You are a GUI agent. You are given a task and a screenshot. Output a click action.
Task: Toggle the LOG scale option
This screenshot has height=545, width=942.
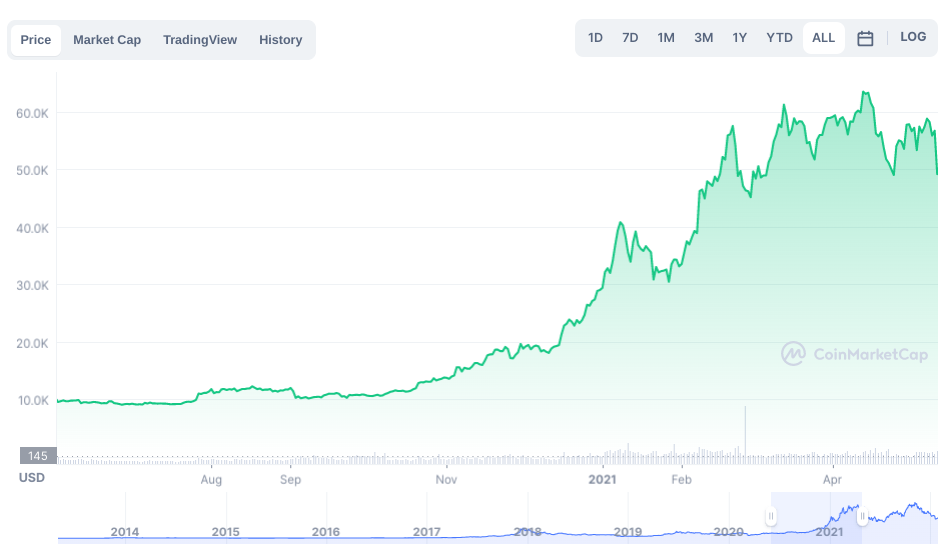coord(913,37)
